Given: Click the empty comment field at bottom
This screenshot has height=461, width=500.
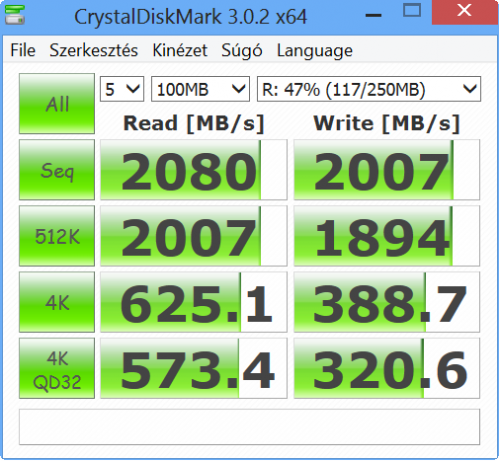Looking at the screenshot, I should (249, 427).
